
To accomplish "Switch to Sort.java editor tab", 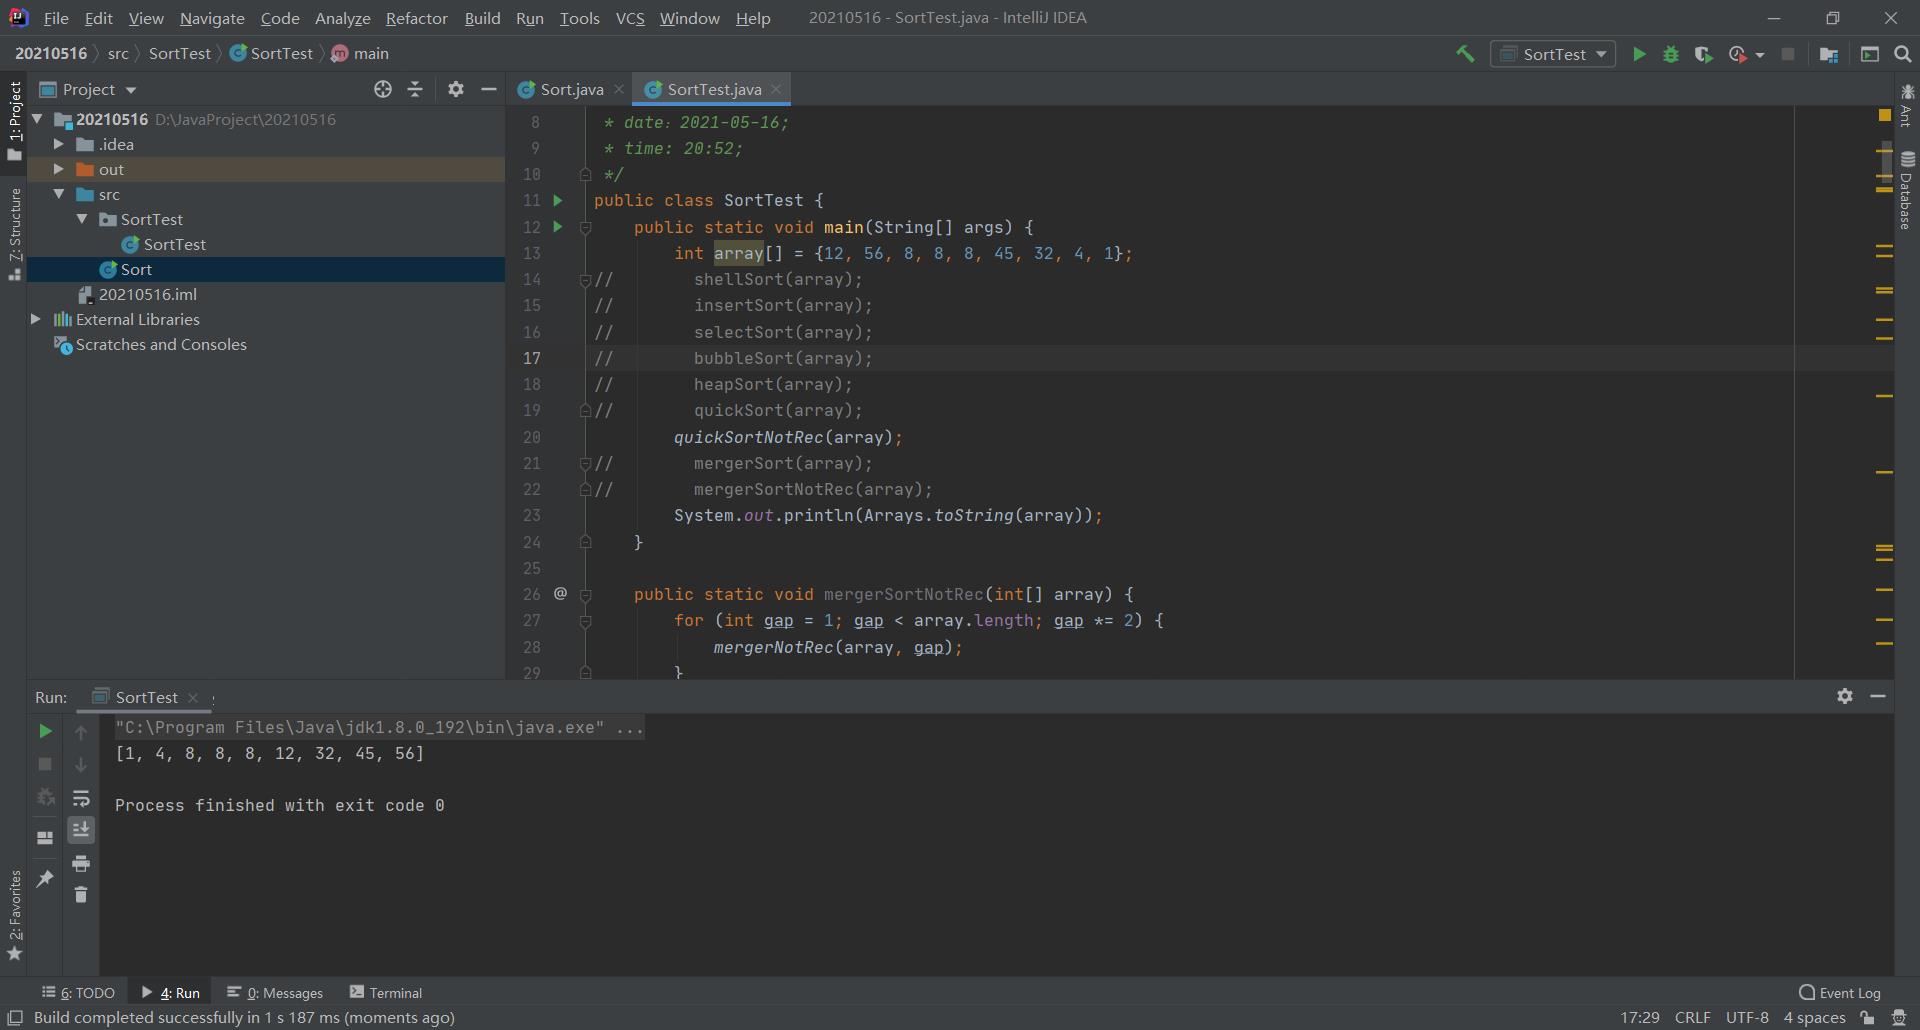I will tap(571, 89).
